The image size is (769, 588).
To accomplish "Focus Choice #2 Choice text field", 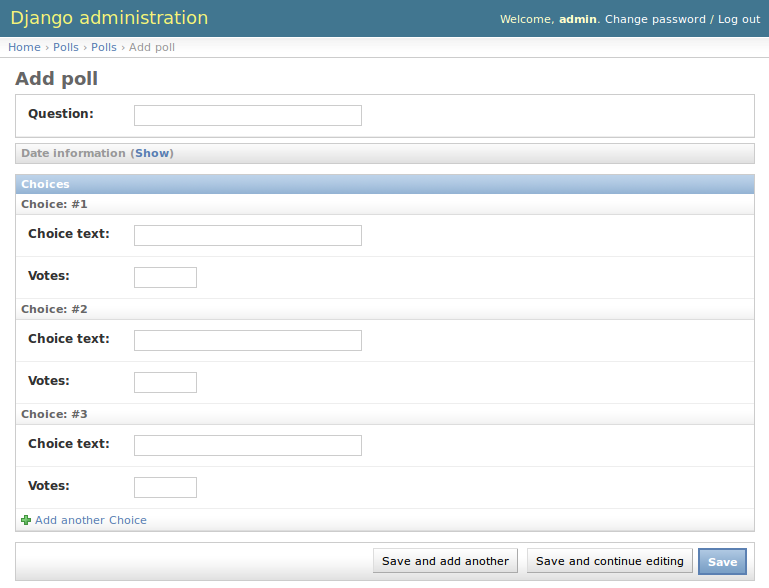I will (x=247, y=340).
